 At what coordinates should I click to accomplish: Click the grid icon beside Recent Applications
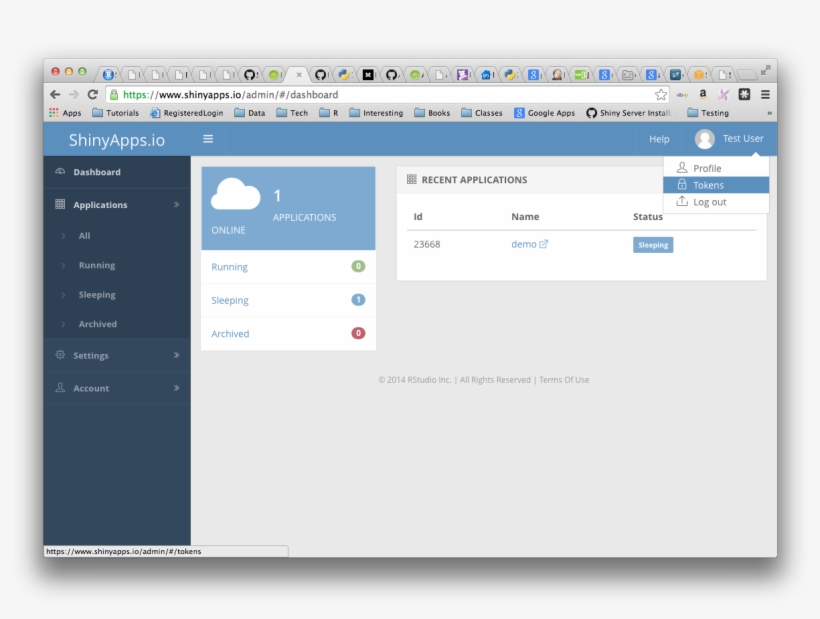click(x=410, y=179)
